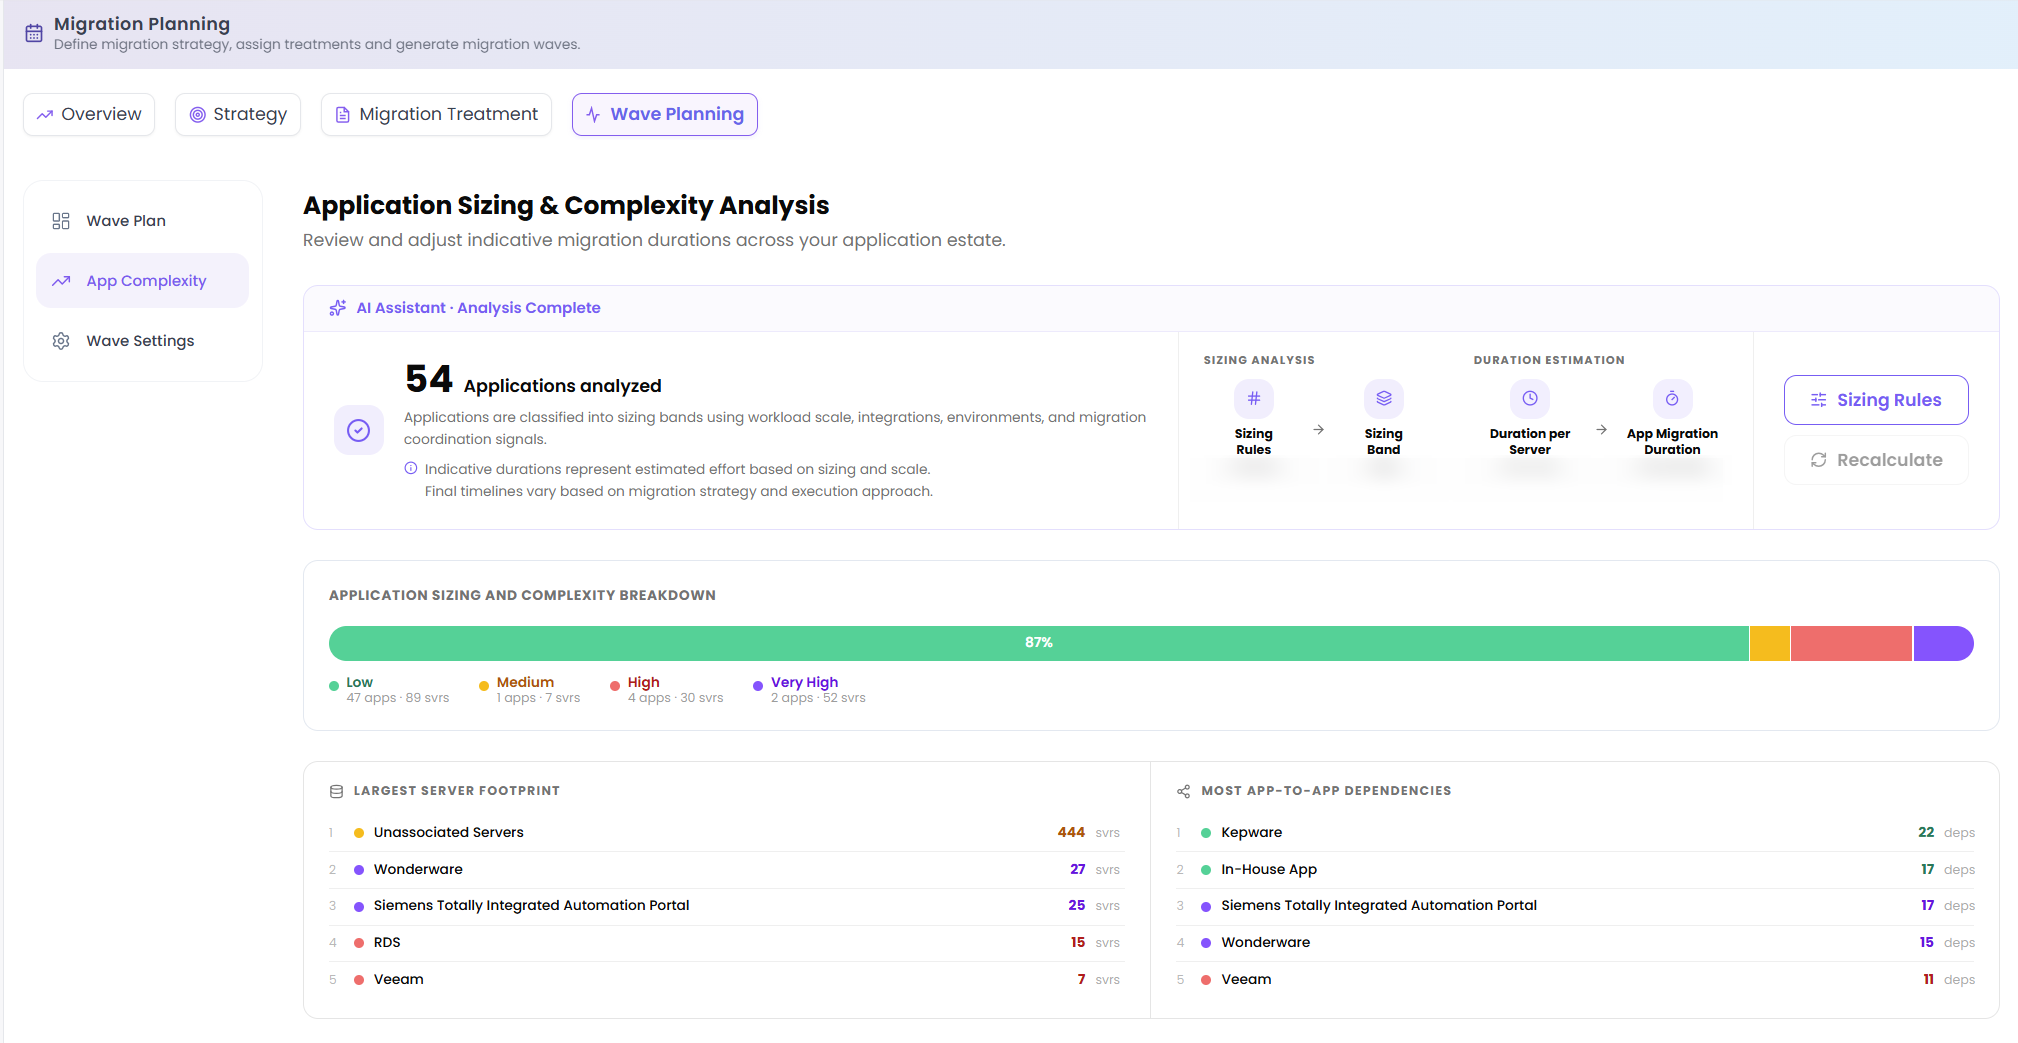Select Veeam in the dependencies list

[1575, 979]
